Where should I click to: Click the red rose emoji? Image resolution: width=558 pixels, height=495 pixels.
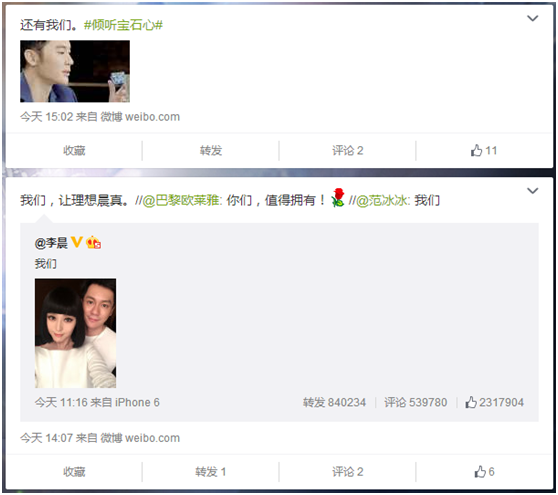[x=338, y=198]
